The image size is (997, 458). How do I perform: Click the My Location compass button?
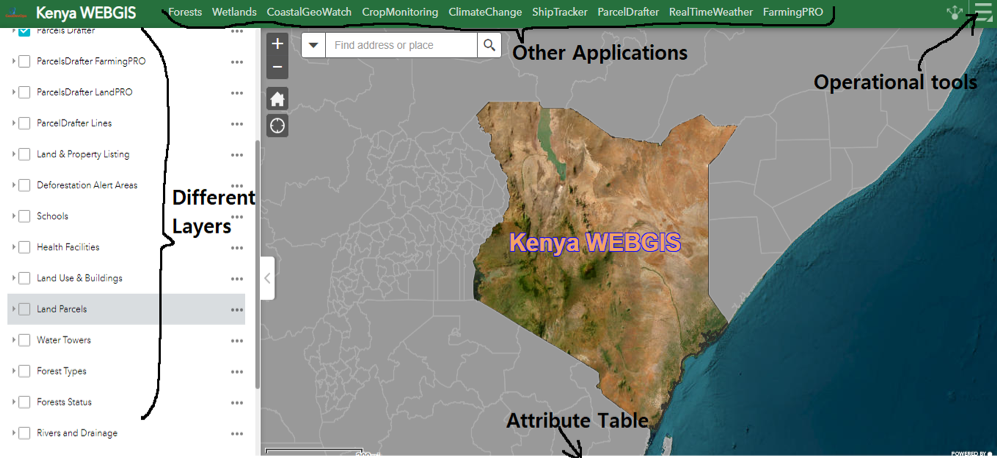tap(278, 125)
